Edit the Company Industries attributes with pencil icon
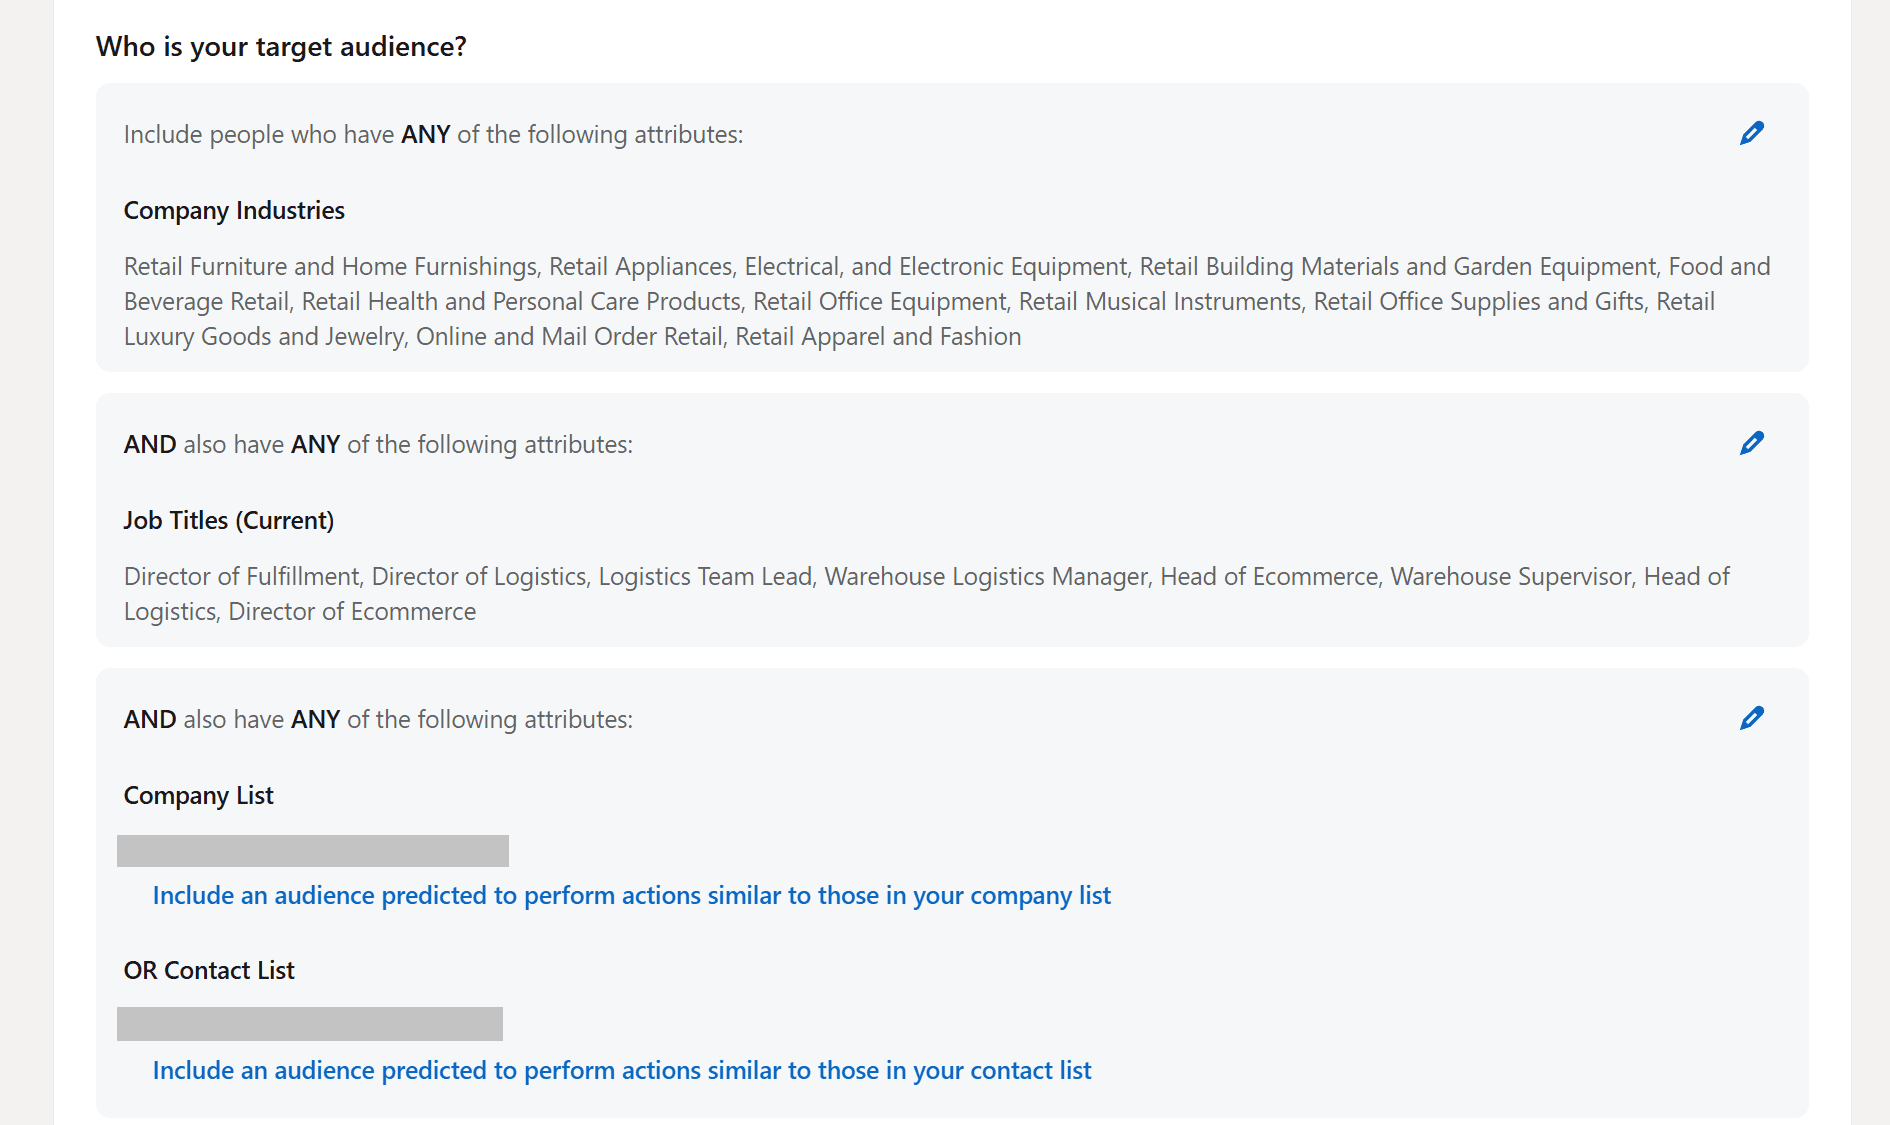 (x=1752, y=133)
